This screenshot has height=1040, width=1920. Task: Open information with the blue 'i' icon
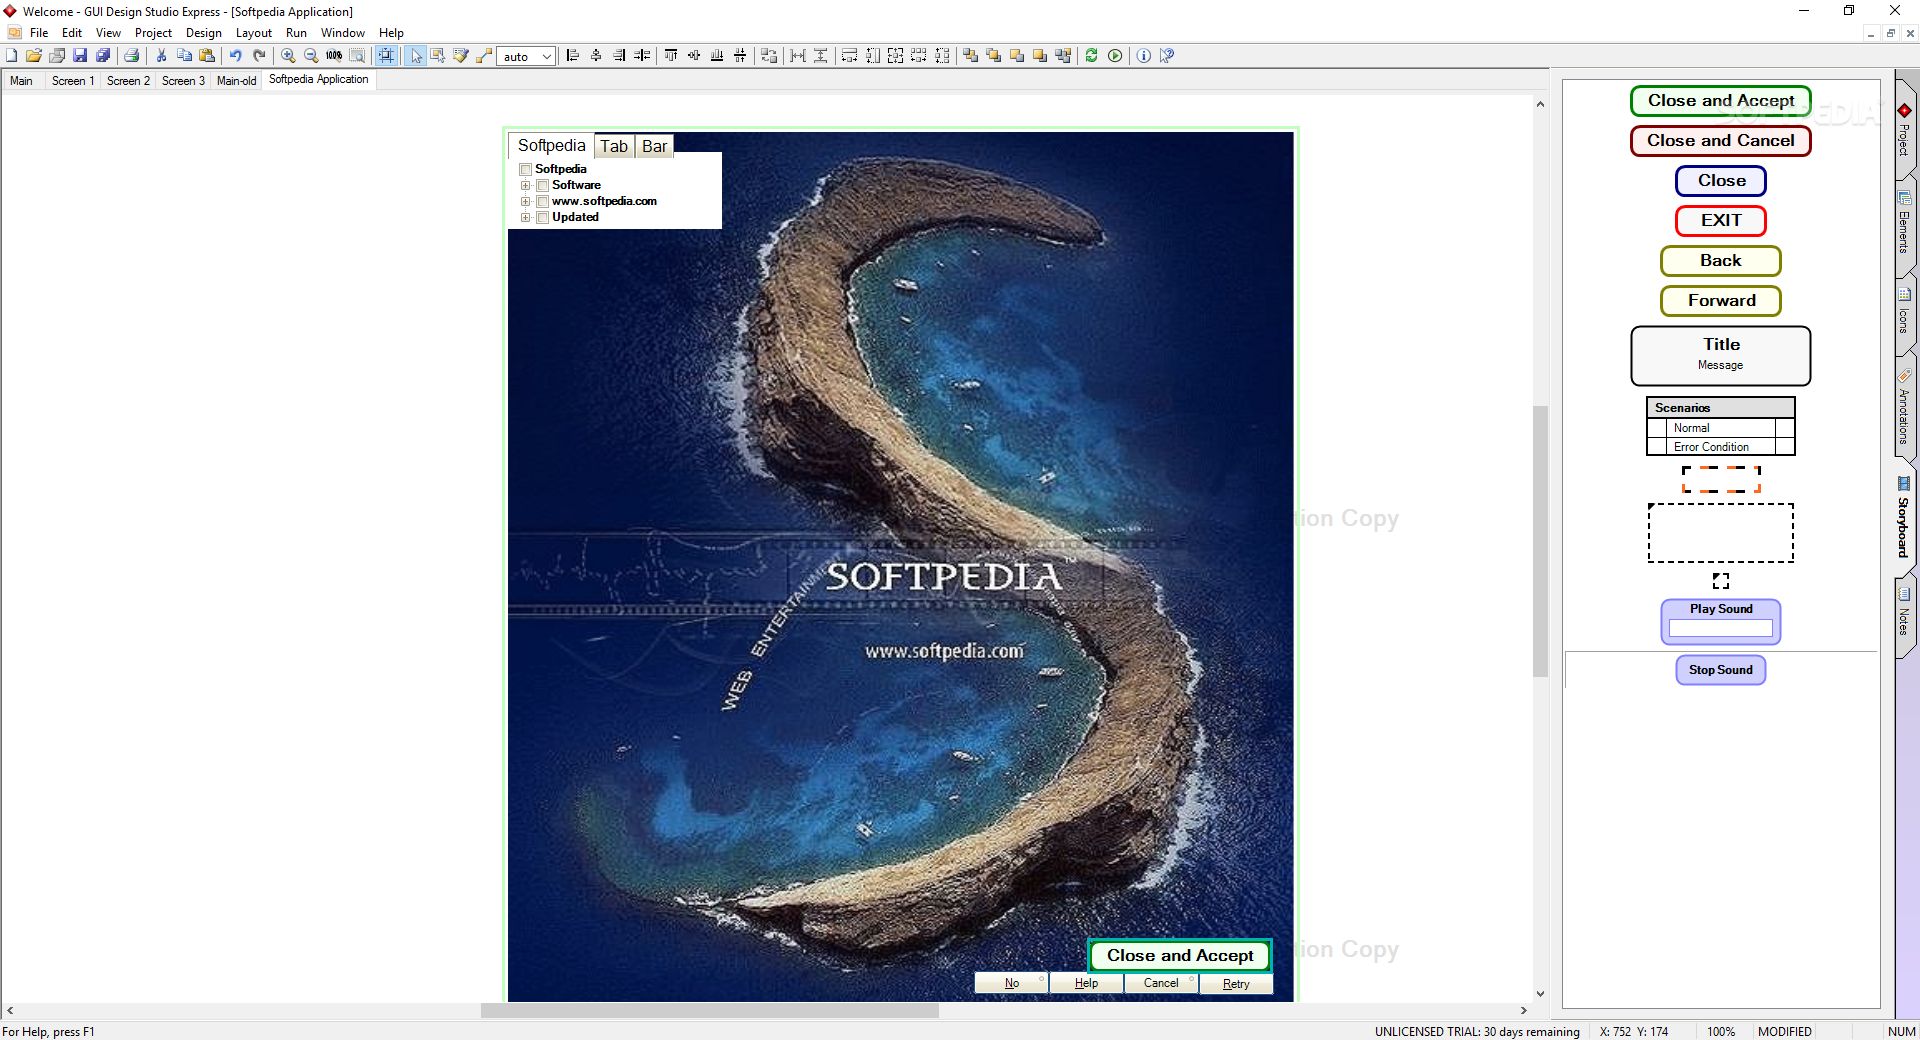click(x=1144, y=56)
